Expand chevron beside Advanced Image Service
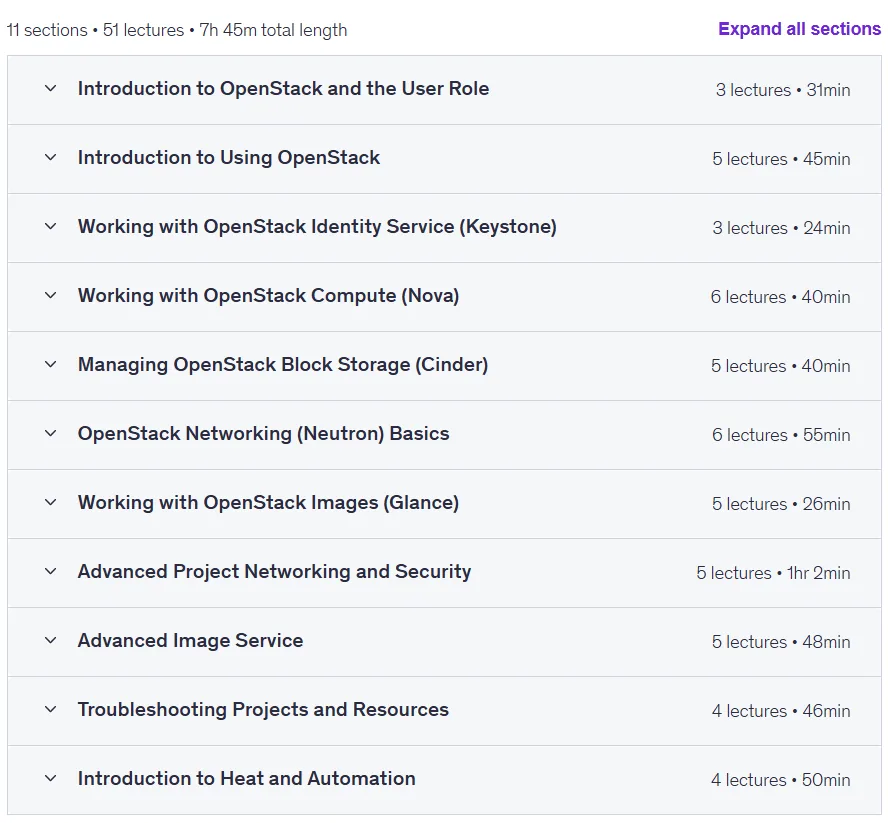Screen dimensions: 888x823 pos(50,641)
